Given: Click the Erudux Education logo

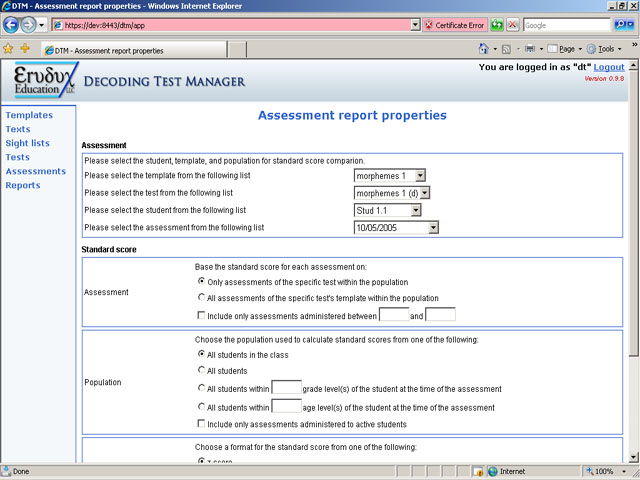Looking at the screenshot, I should click(x=45, y=80).
